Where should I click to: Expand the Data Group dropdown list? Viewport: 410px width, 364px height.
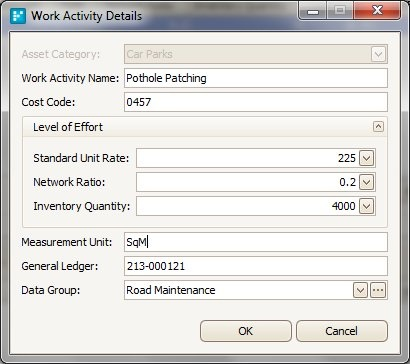click(360, 290)
